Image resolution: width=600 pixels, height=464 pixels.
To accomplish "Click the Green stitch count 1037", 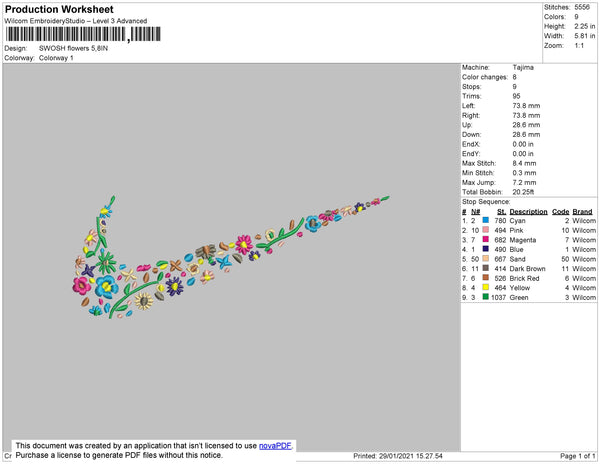I will pos(499,297).
